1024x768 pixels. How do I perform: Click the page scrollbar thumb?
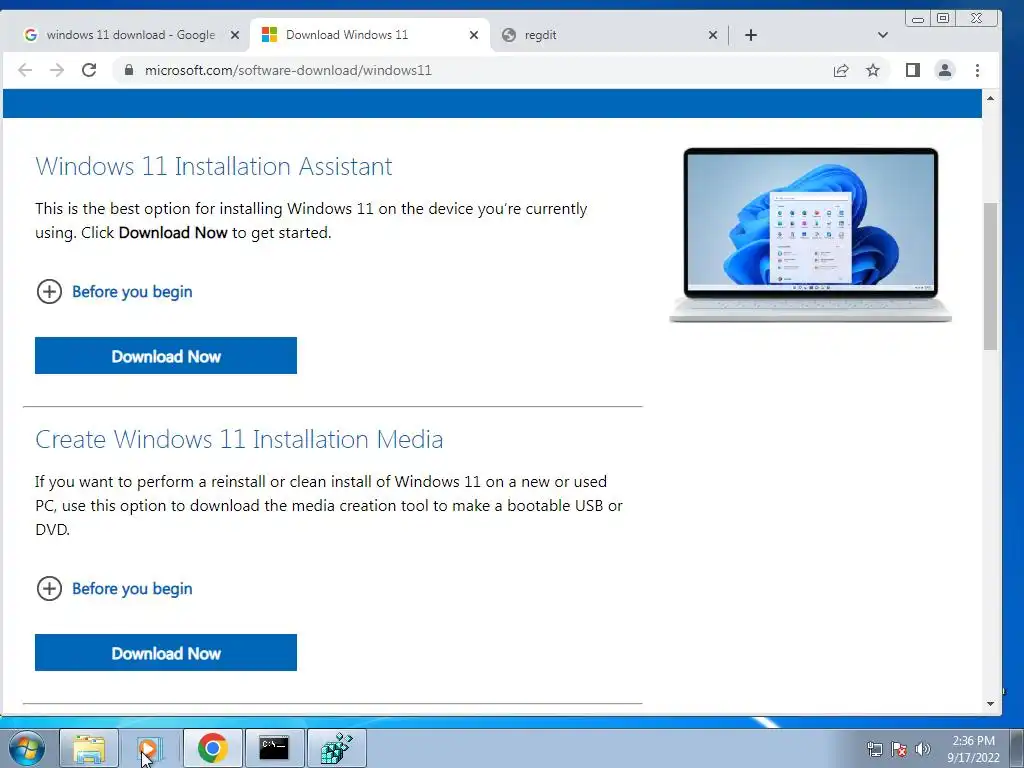(990, 276)
